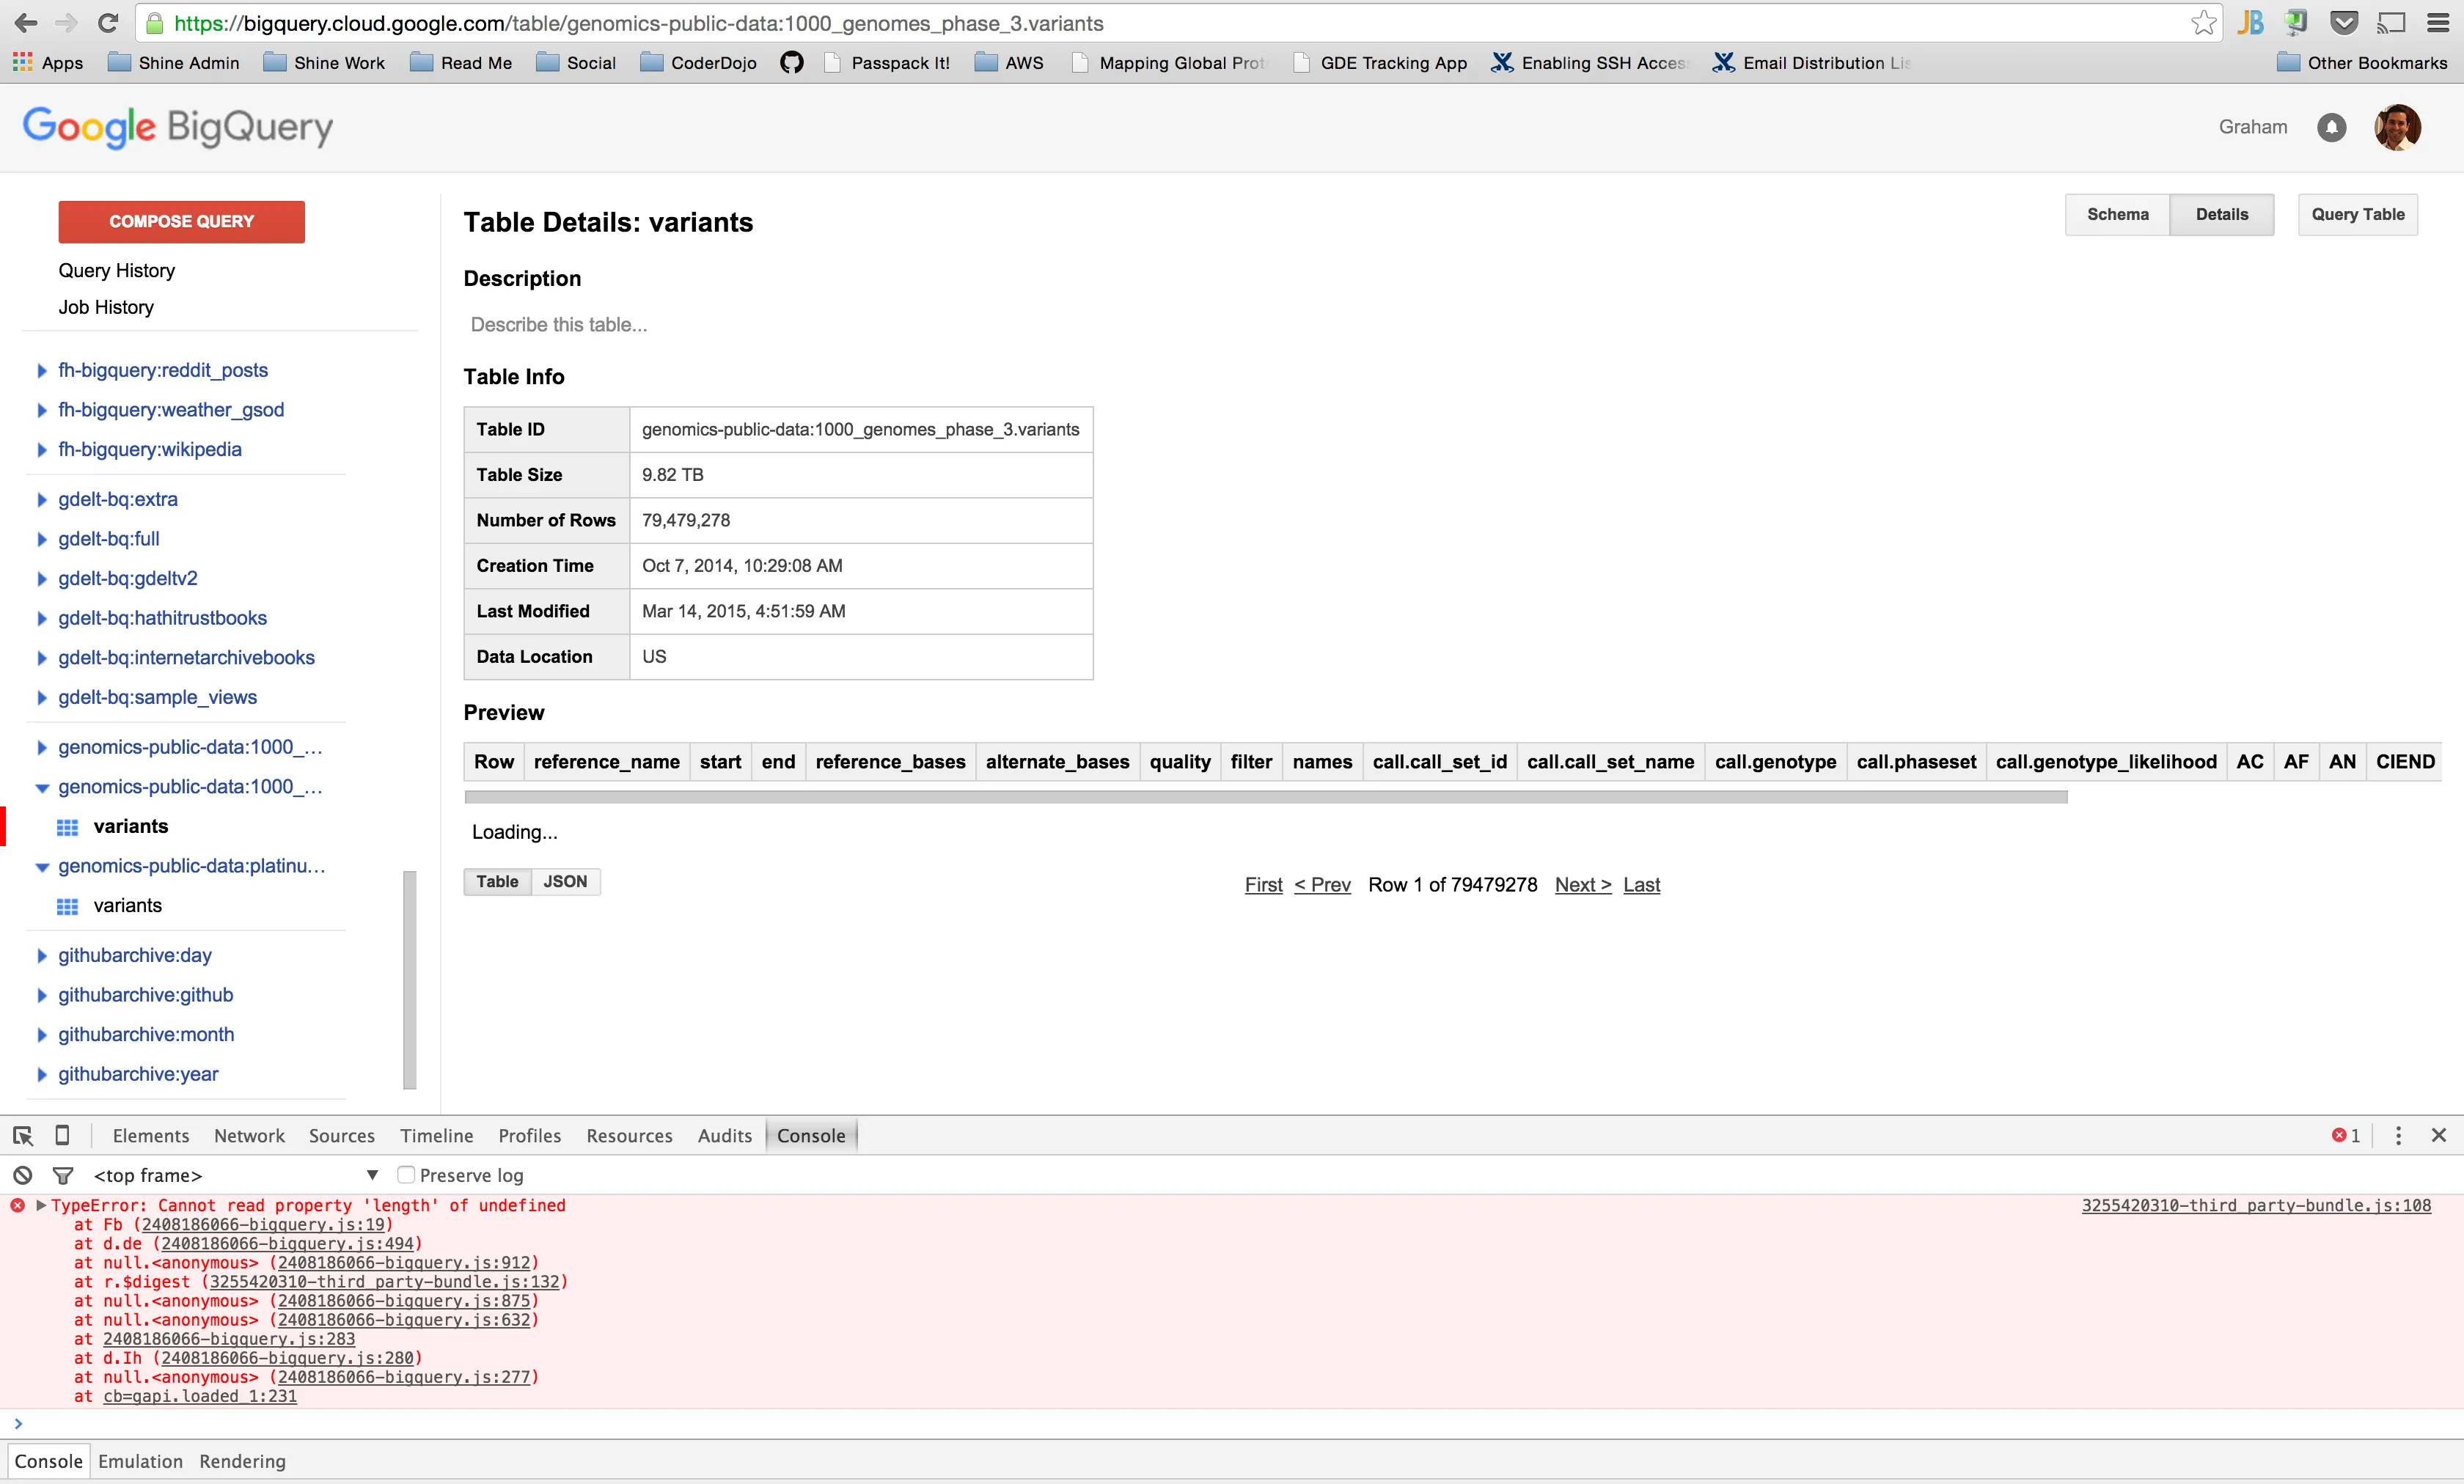The width and height of the screenshot is (2464, 1484).
Task: Expand the gdelt-bq:full dataset
Action: [x=41, y=539]
